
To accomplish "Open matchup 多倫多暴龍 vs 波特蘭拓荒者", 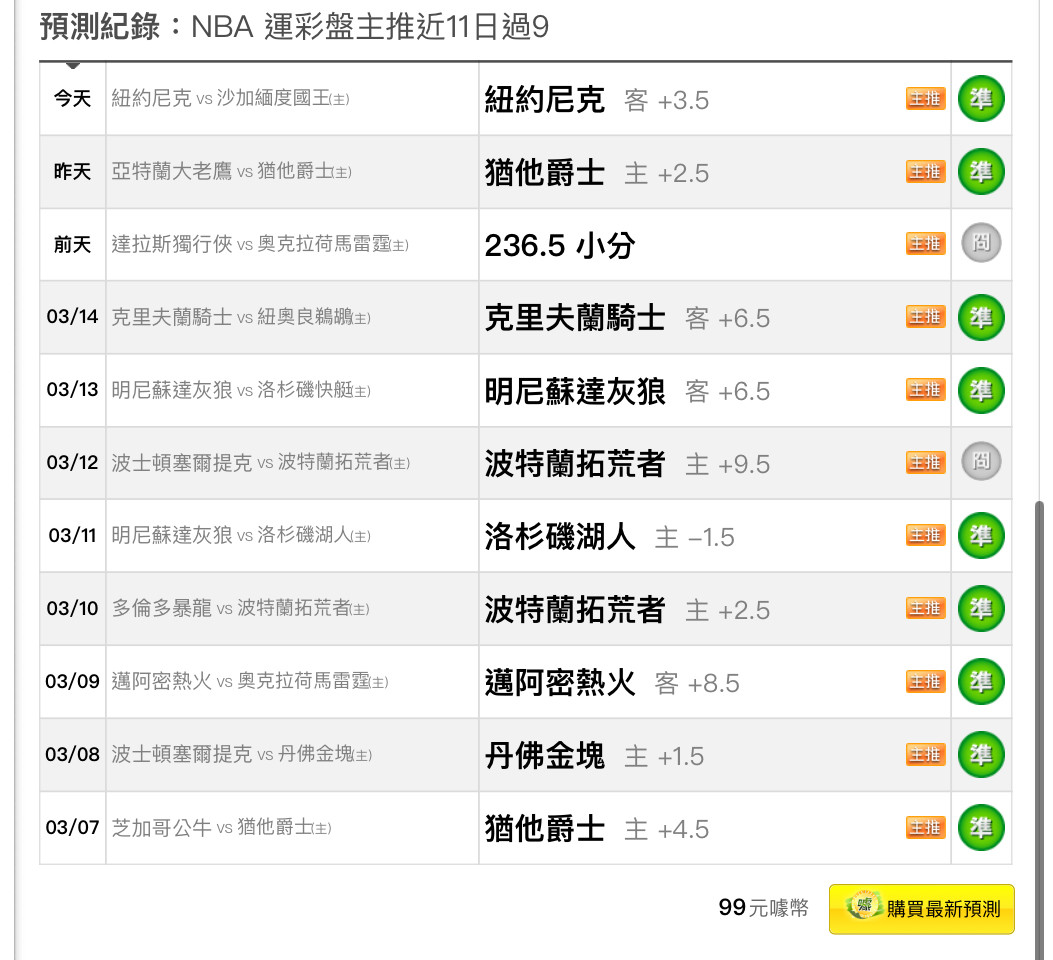I will 240,609.
